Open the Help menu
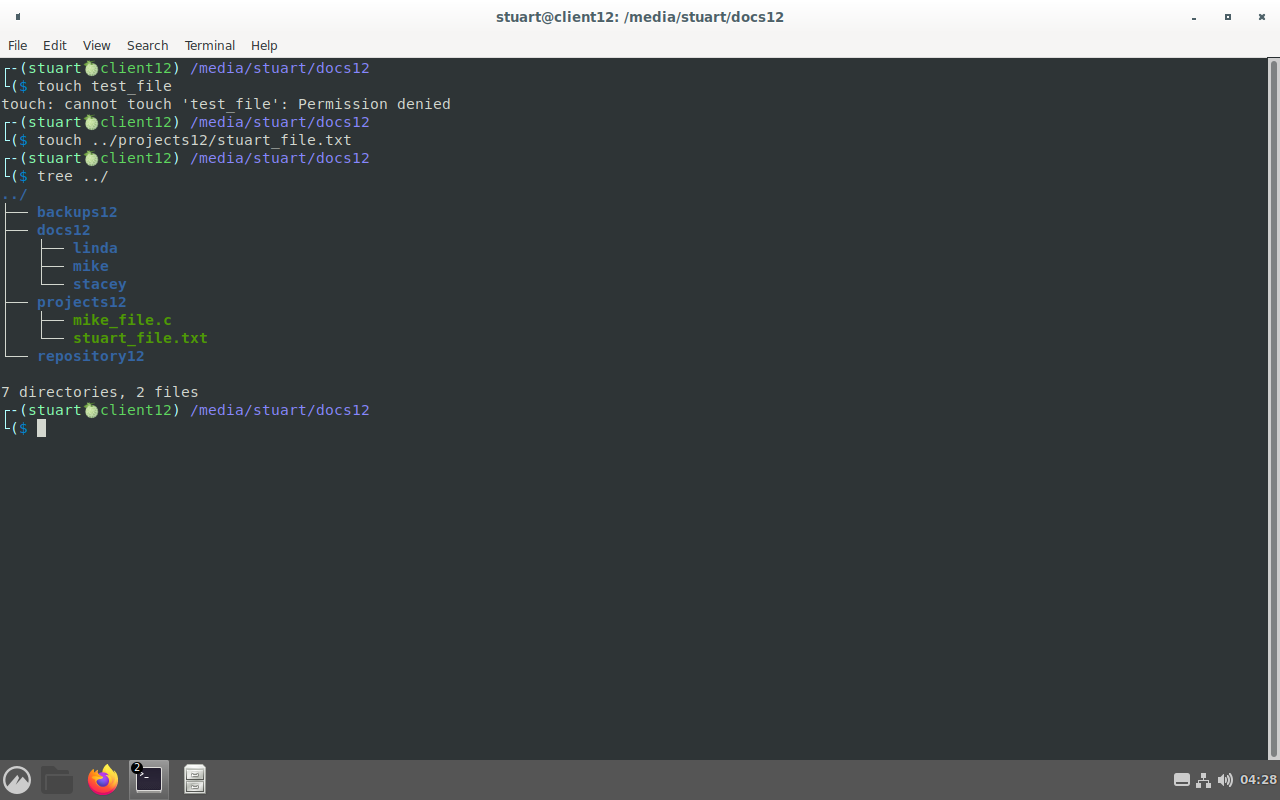 point(264,45)
